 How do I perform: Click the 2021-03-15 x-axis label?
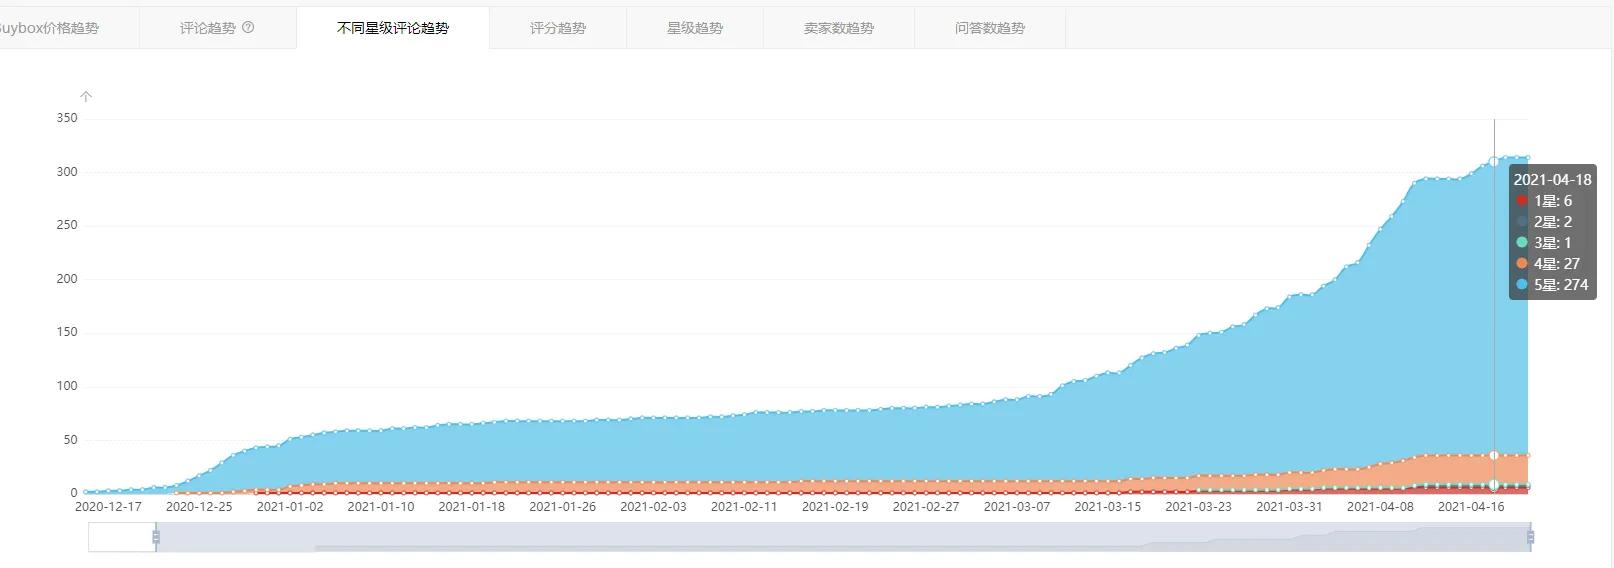click(x=1108, y=507)
